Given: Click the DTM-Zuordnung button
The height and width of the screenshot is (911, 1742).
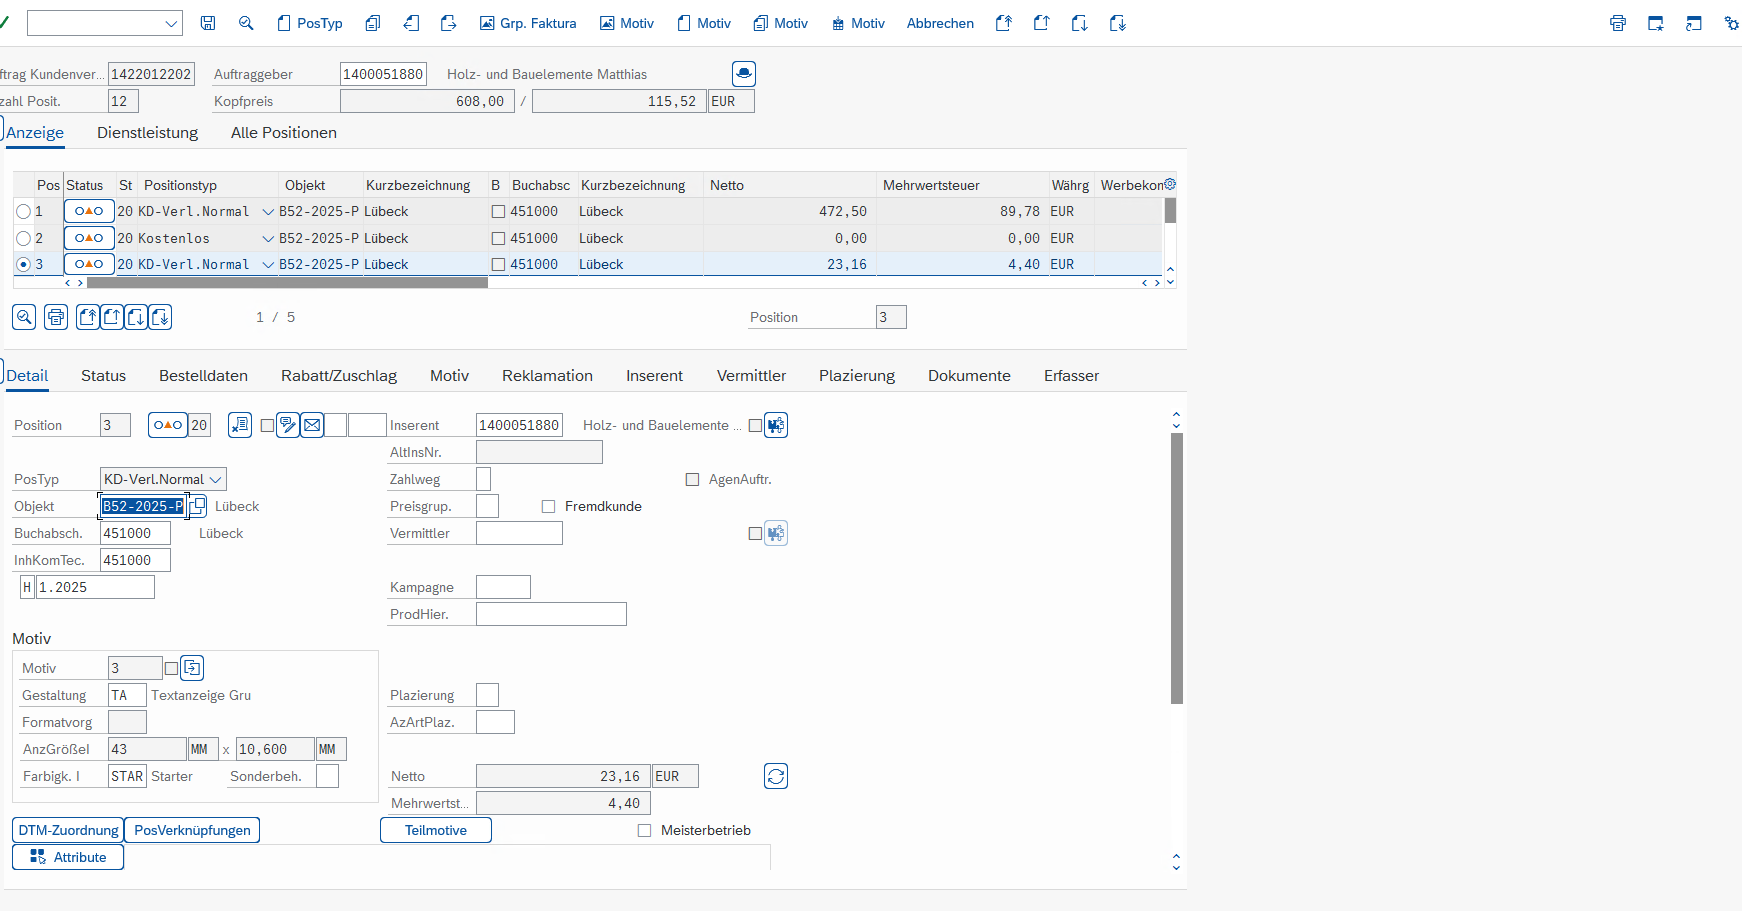Looking at the screenshot, I should pos(68,830).
